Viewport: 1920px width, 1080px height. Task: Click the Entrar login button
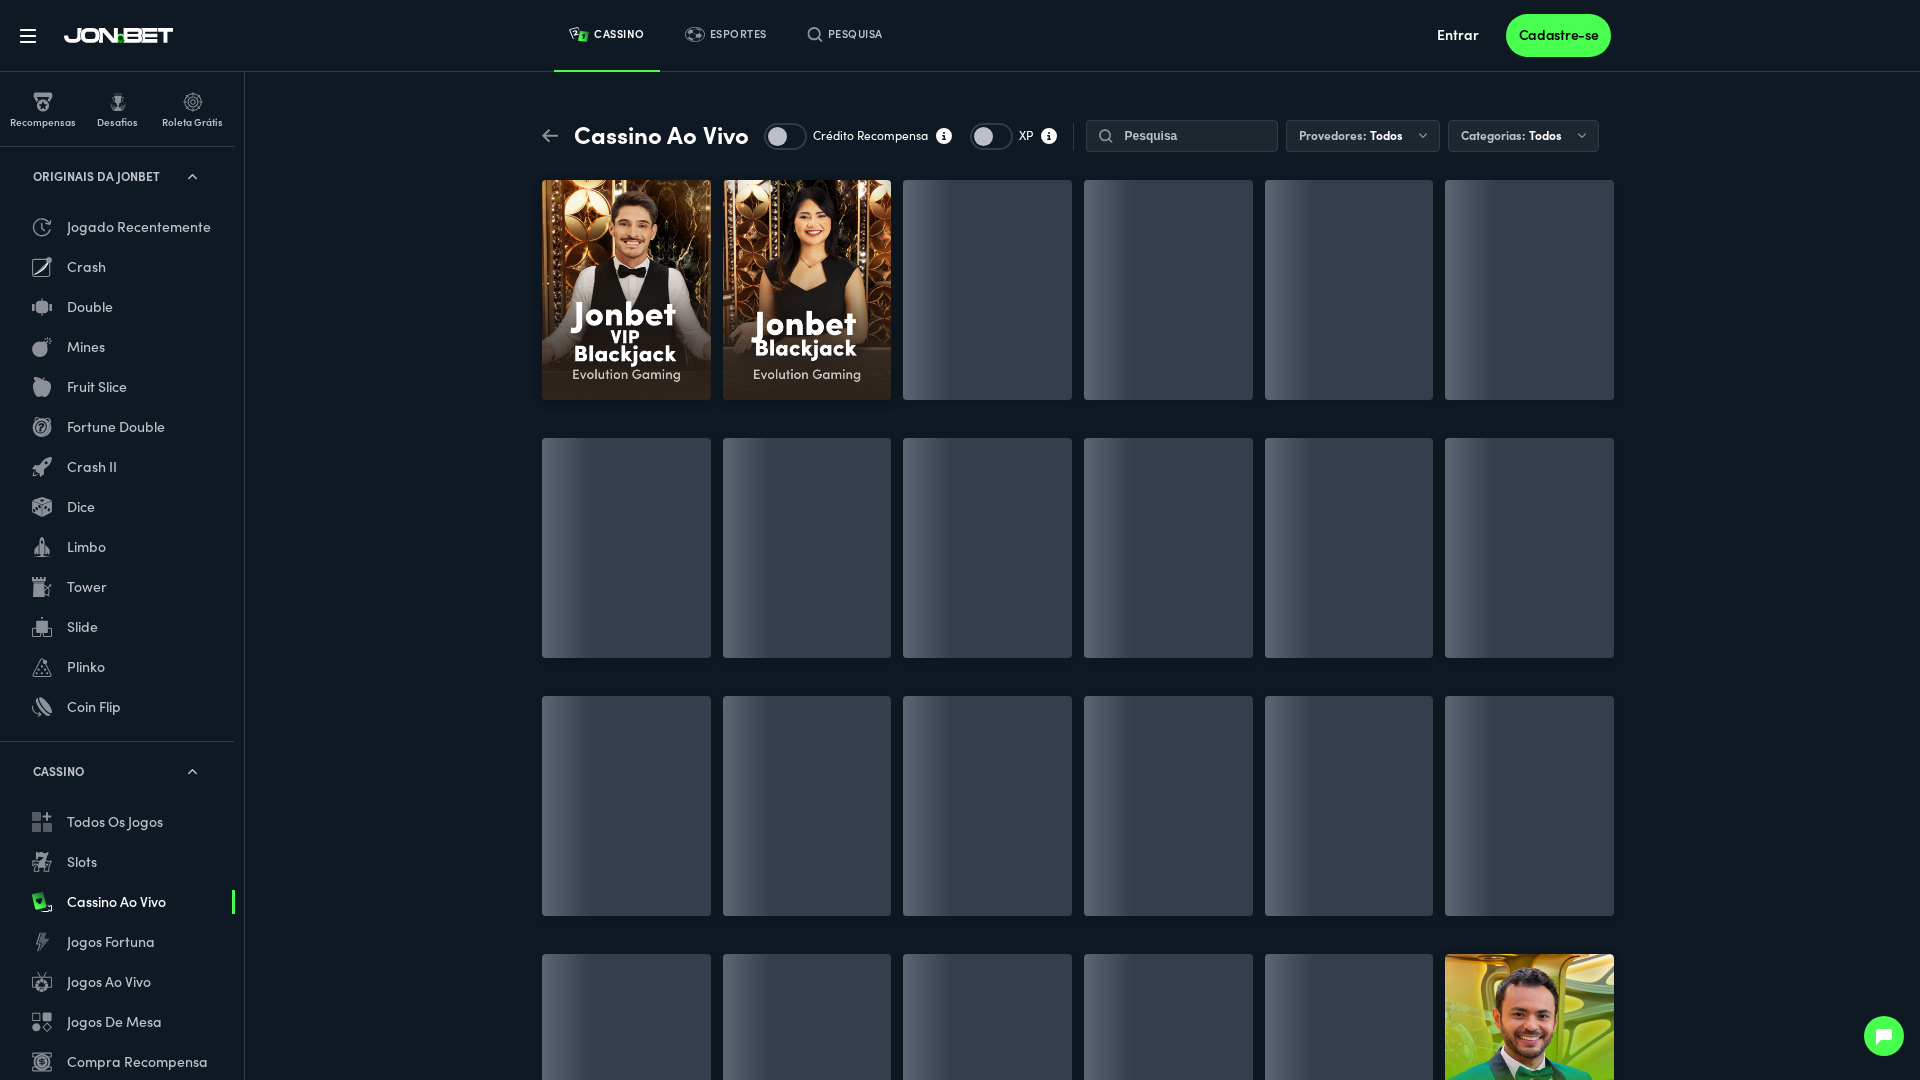coord(1457,36)
